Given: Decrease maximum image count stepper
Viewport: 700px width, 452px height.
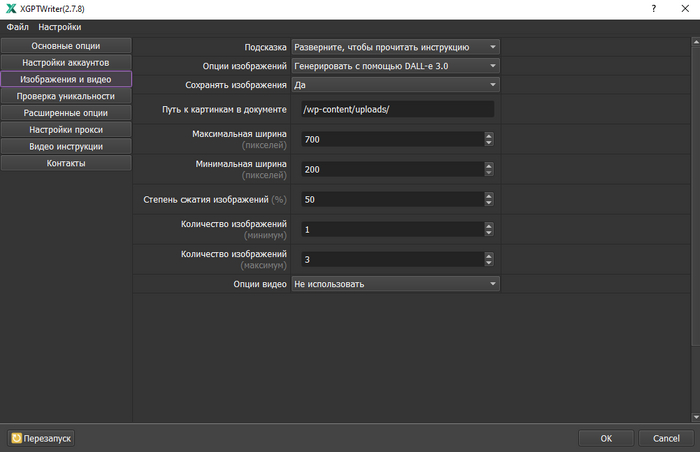Looking at the screenshot, I should click(x=489, y=263).
